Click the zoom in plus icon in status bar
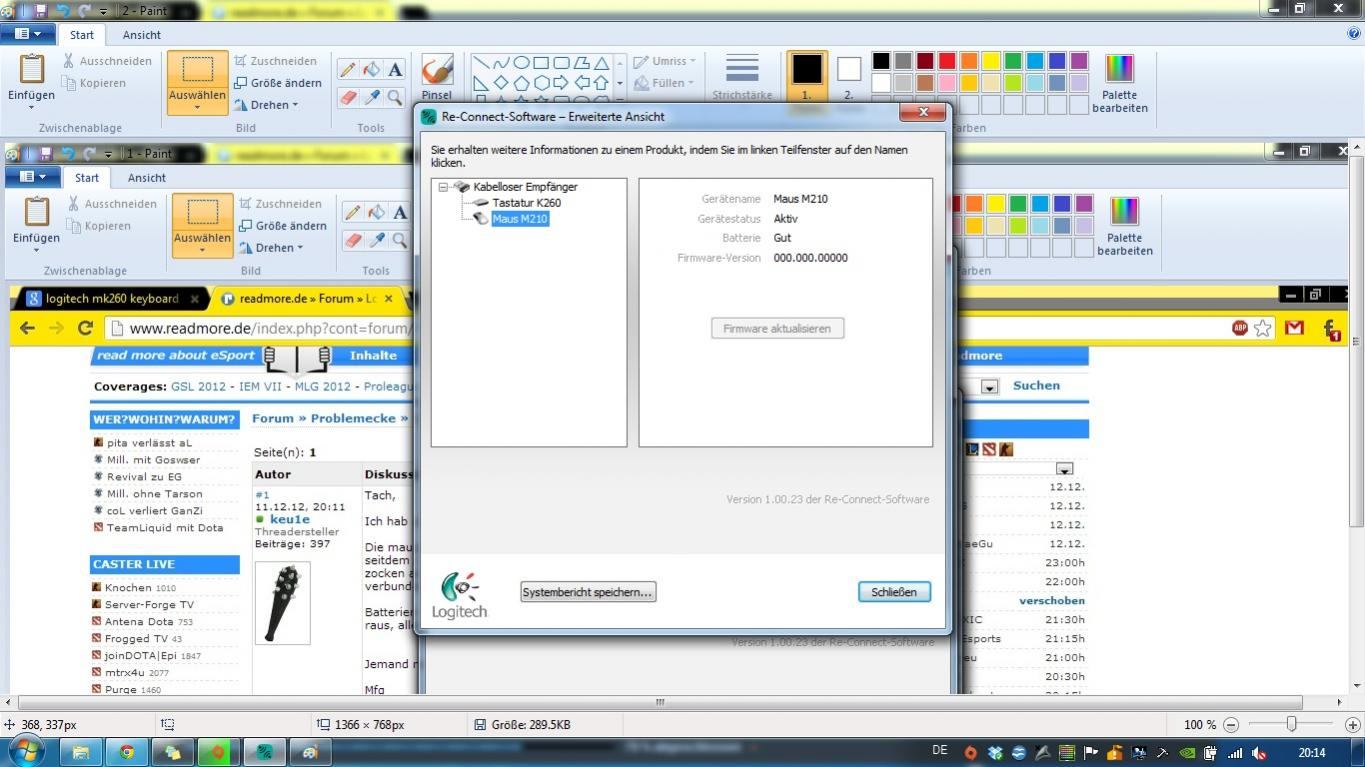The height and width of the screenshot is (767, 1365). pyautogui.click(x=1353, y=725)
